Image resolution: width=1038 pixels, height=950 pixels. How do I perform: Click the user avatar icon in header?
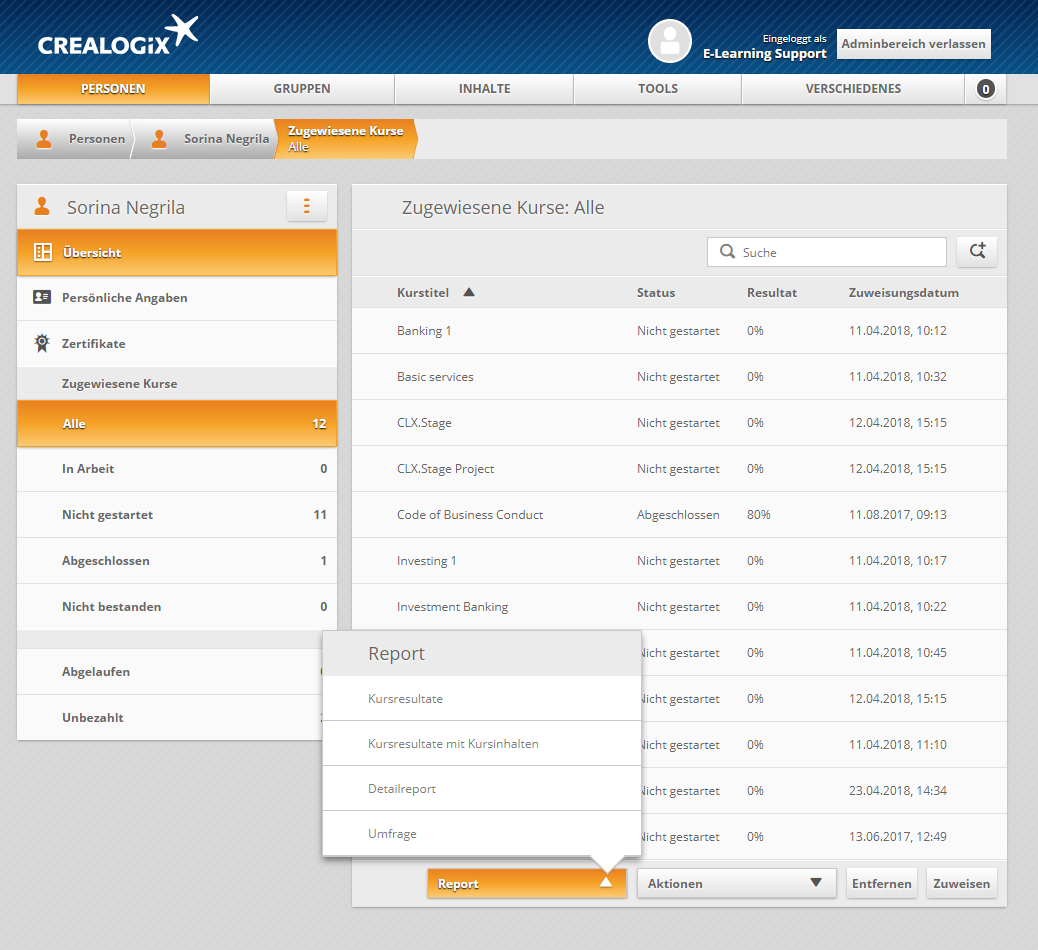point(669,41)
